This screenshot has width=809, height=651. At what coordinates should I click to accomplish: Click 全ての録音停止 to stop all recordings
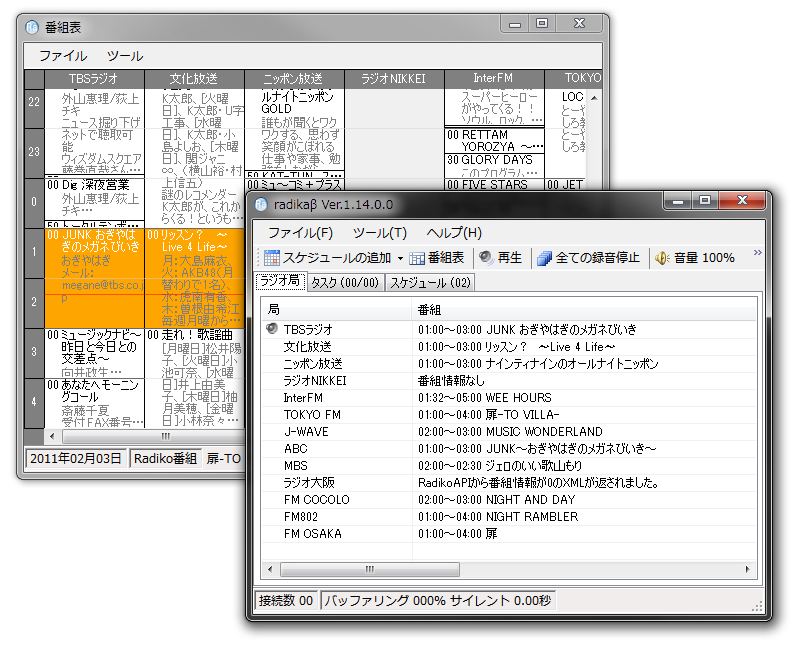588,257
